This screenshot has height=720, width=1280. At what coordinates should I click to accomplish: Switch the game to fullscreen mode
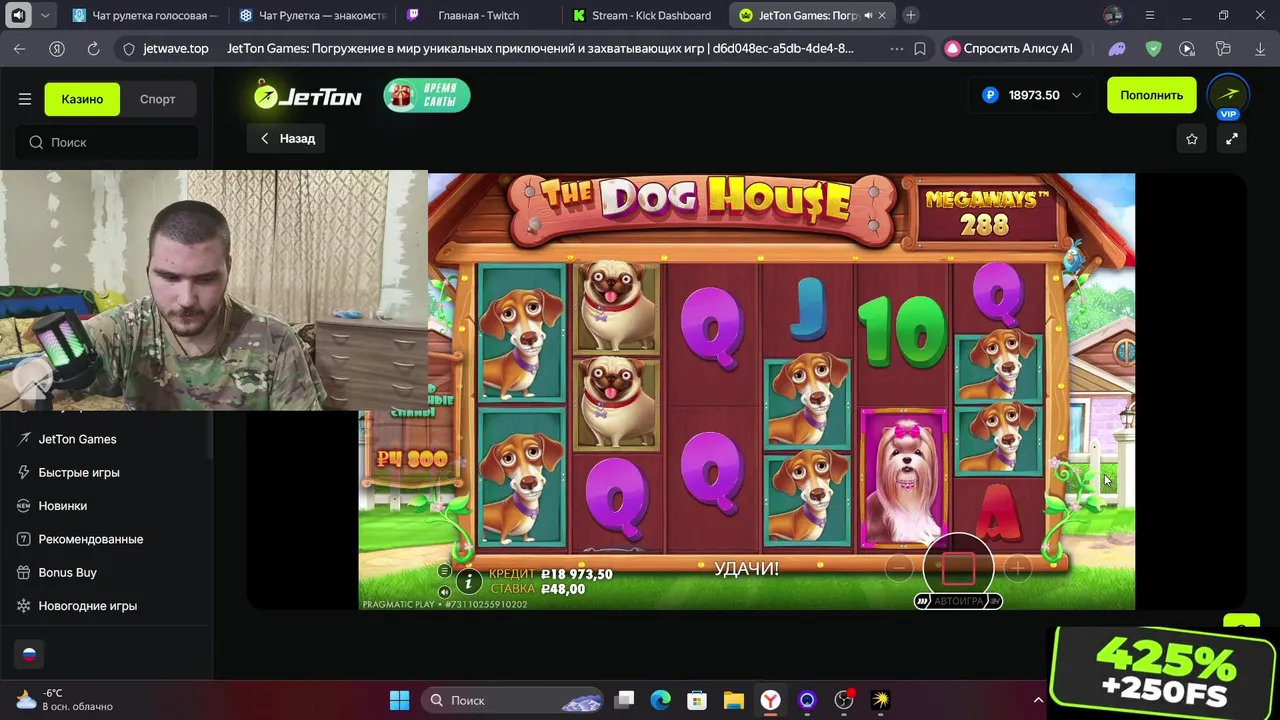[1232, 139]
